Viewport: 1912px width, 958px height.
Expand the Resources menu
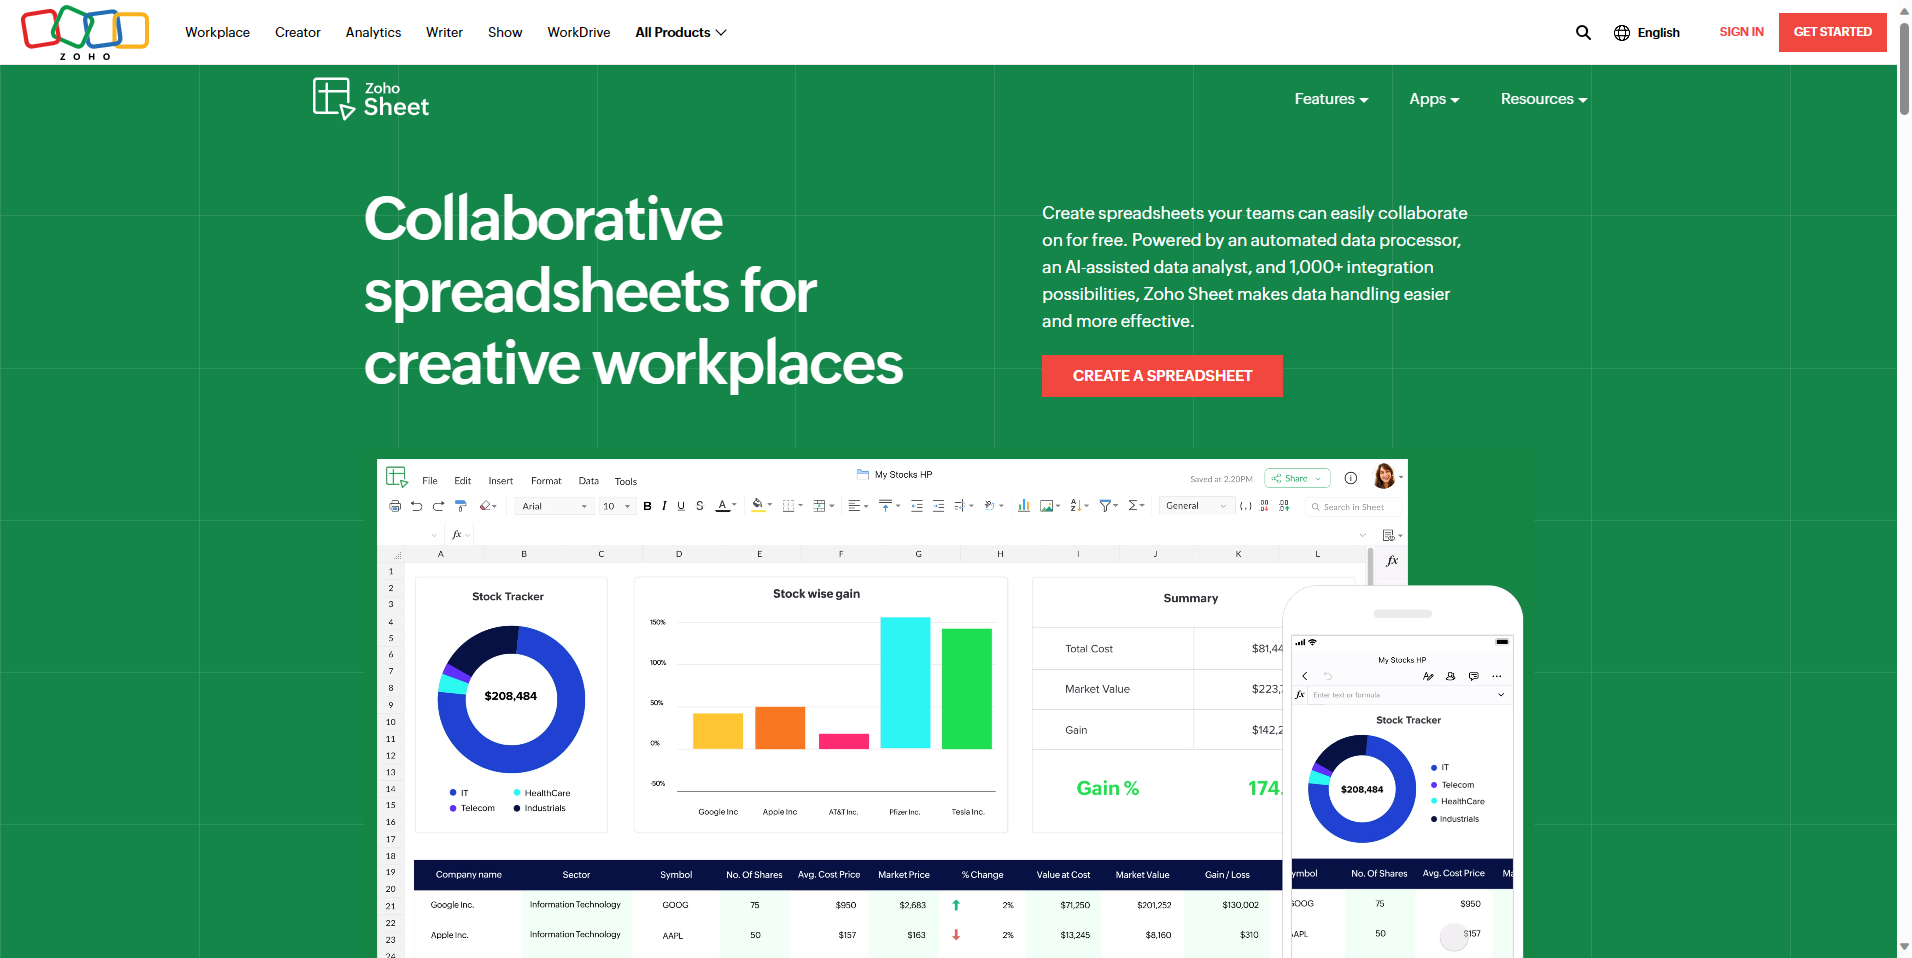tap(1544, 99)
